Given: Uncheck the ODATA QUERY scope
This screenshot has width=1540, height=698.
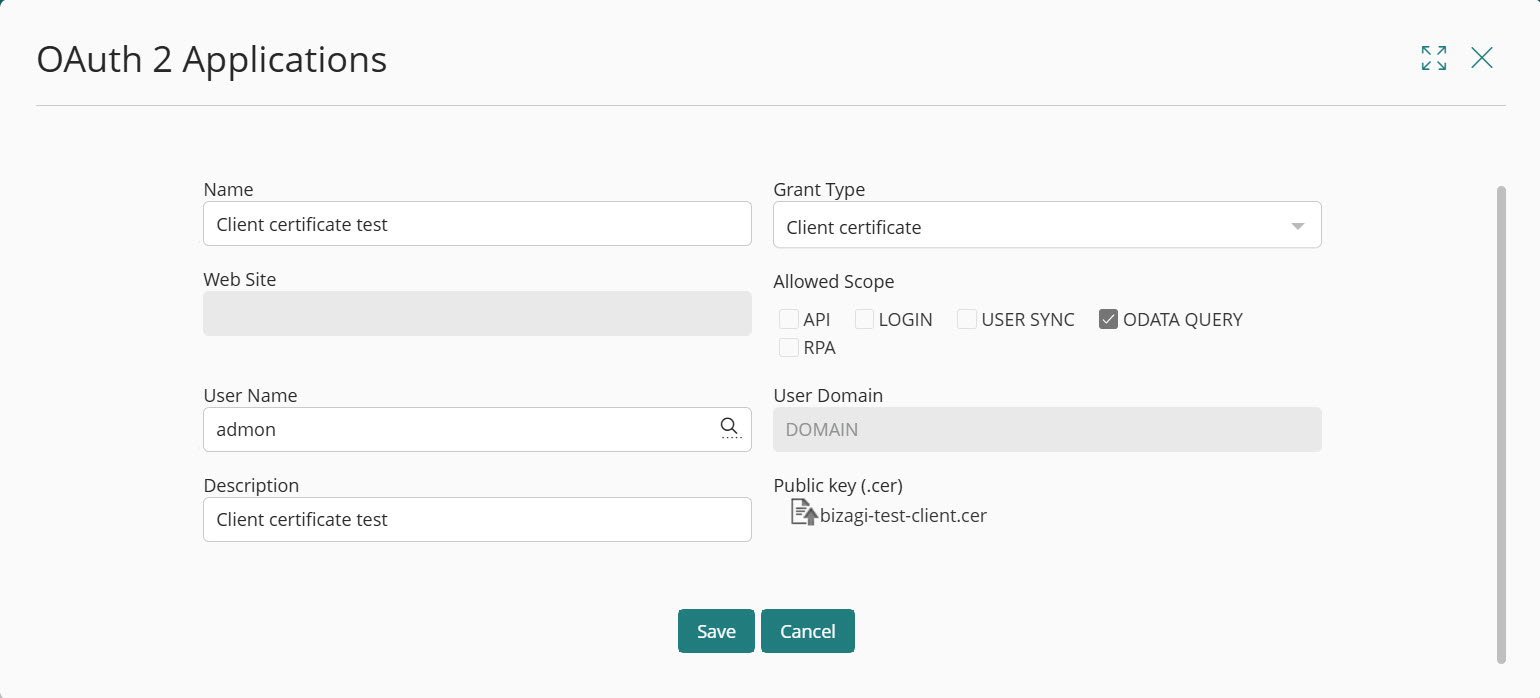Looking at the screenshot, I should [1108, 318].
